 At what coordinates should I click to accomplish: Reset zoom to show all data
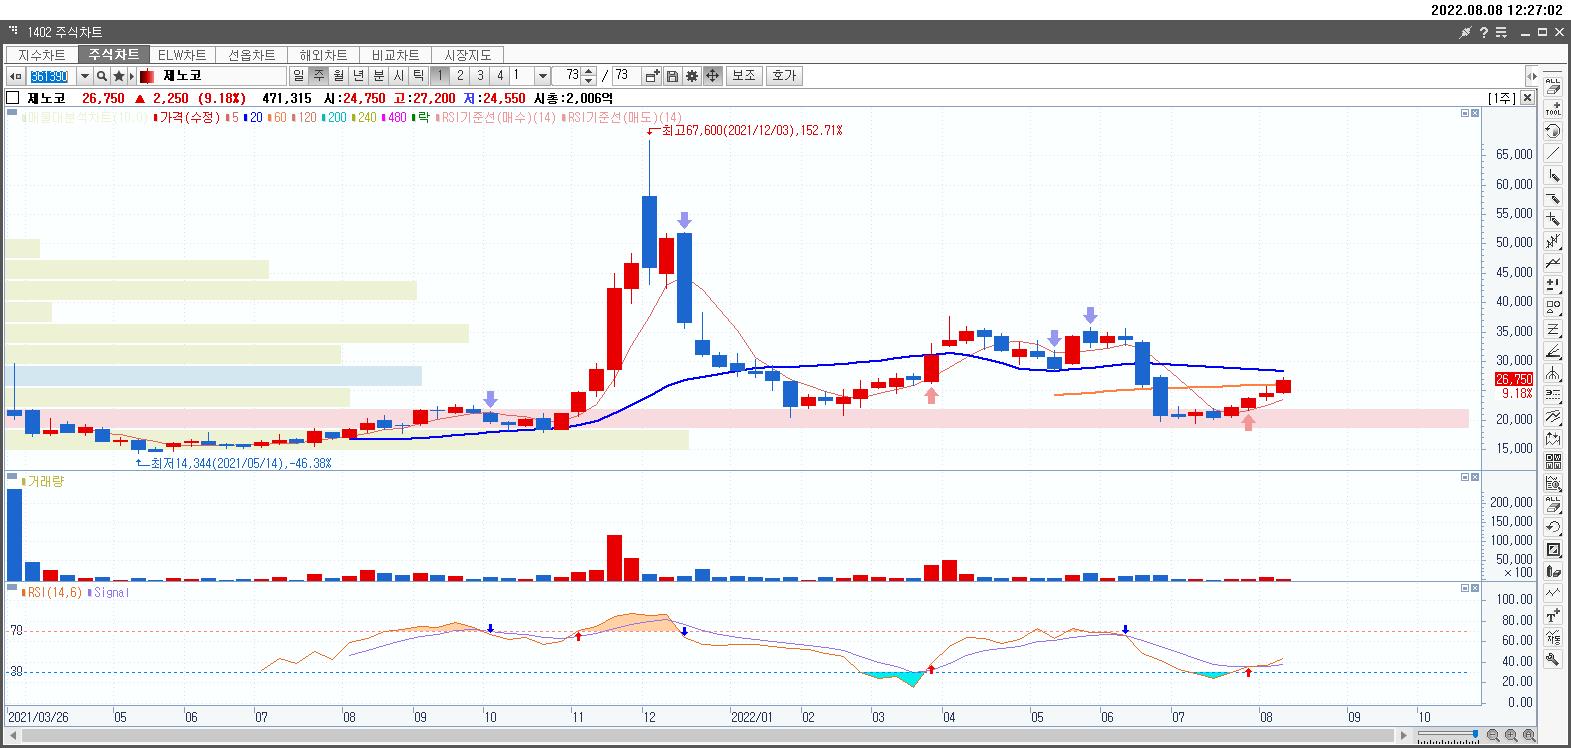1529,735
